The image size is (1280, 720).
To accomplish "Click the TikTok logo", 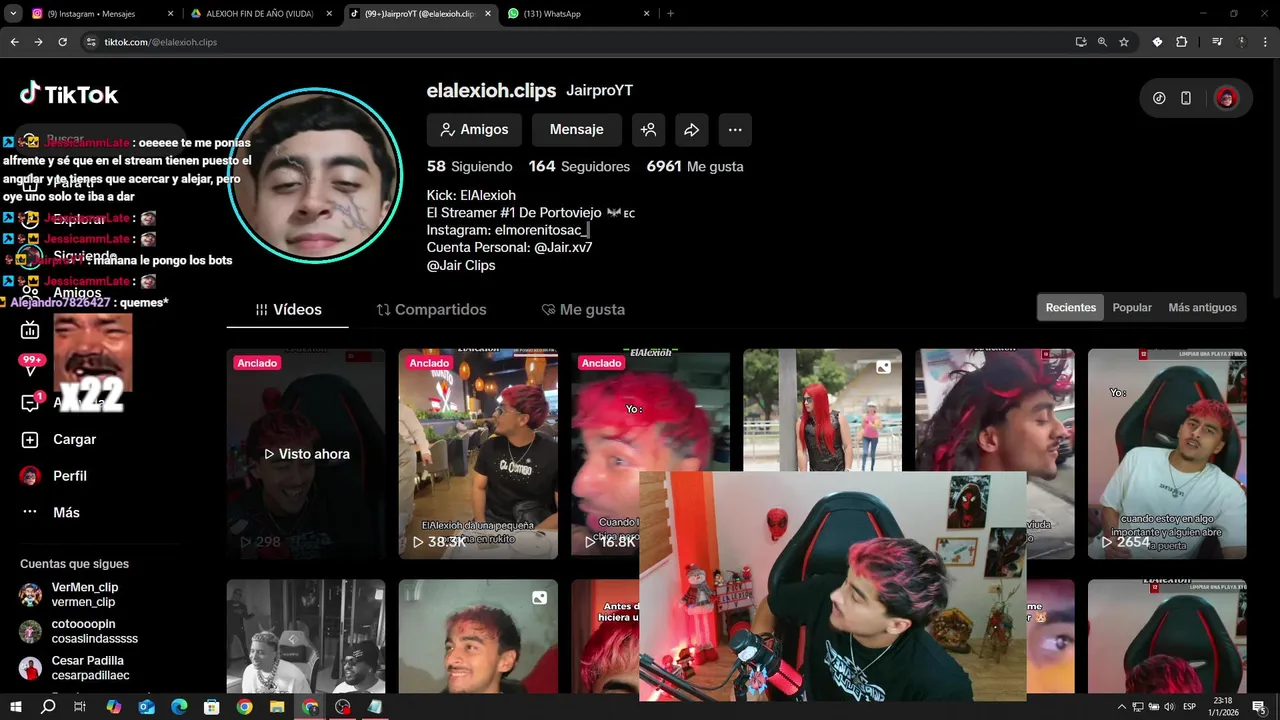I will pyautogui.click(x=69, y=94).
